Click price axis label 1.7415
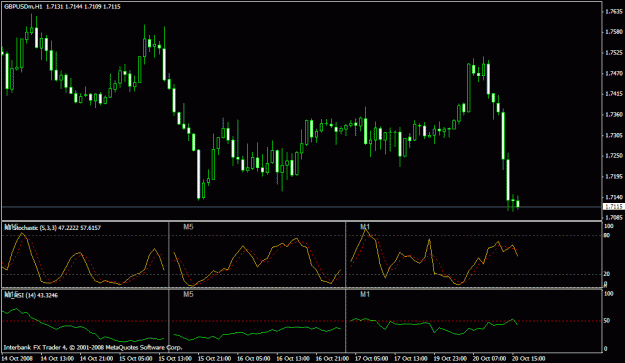 pyautogui.click(x=614, y=94)
